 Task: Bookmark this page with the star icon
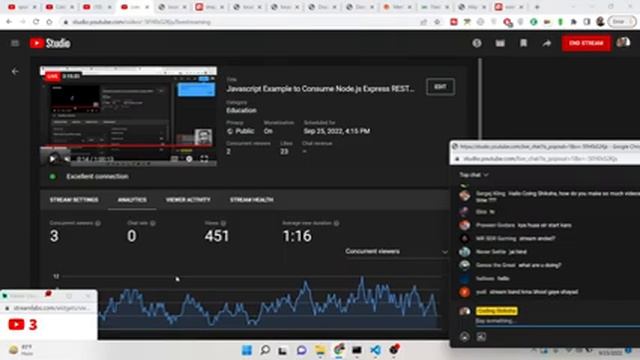[437, 22]
